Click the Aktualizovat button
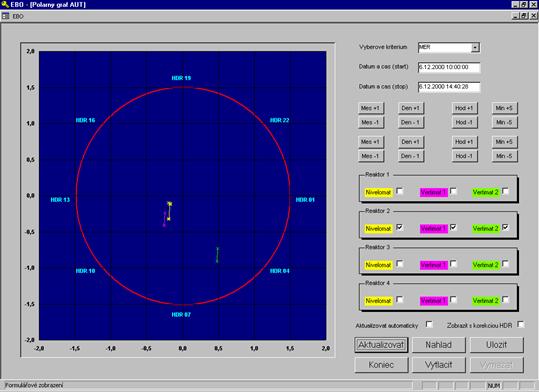The image size is (539, 392). pos(381,345)
